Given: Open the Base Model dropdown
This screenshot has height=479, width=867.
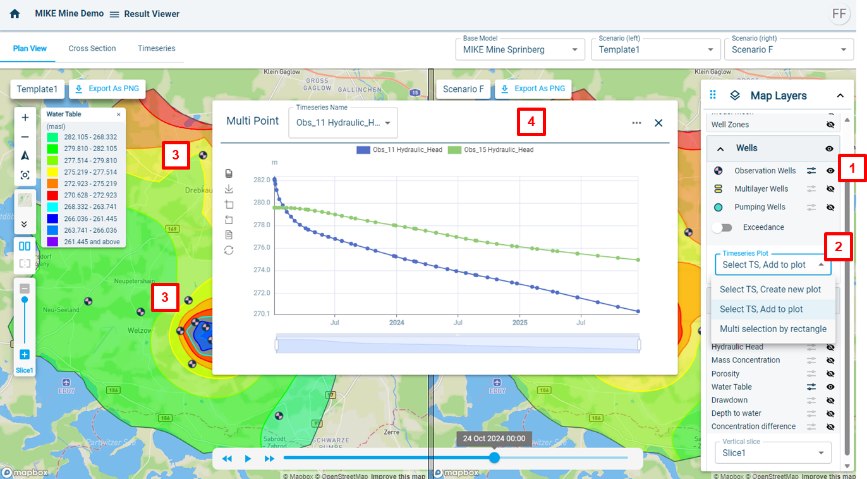Looking at the screenshot, I should (x=519, y=49).
